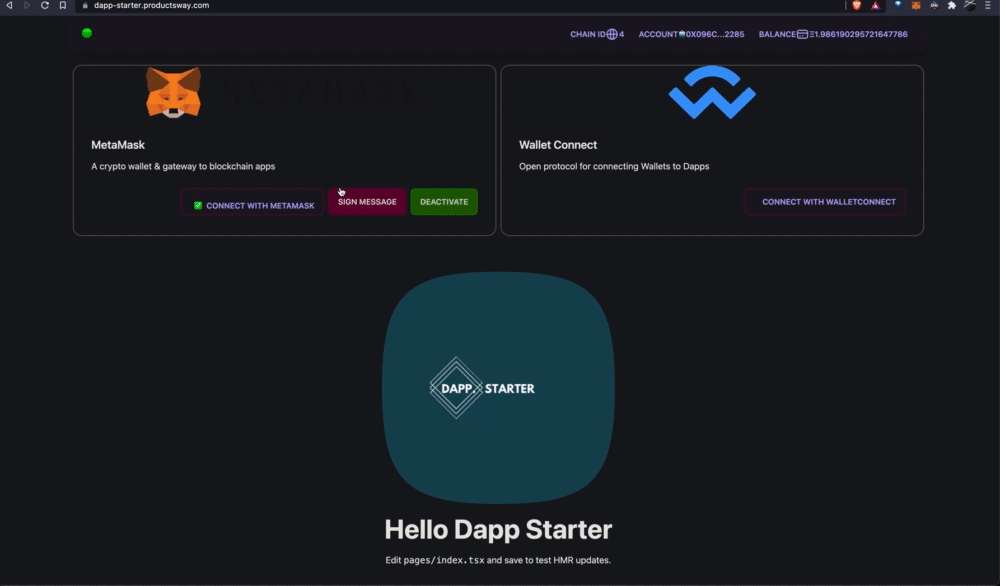Click the blue WalletConnect logo
This screenshot has height=586, width=1000.
coord(712,92)
